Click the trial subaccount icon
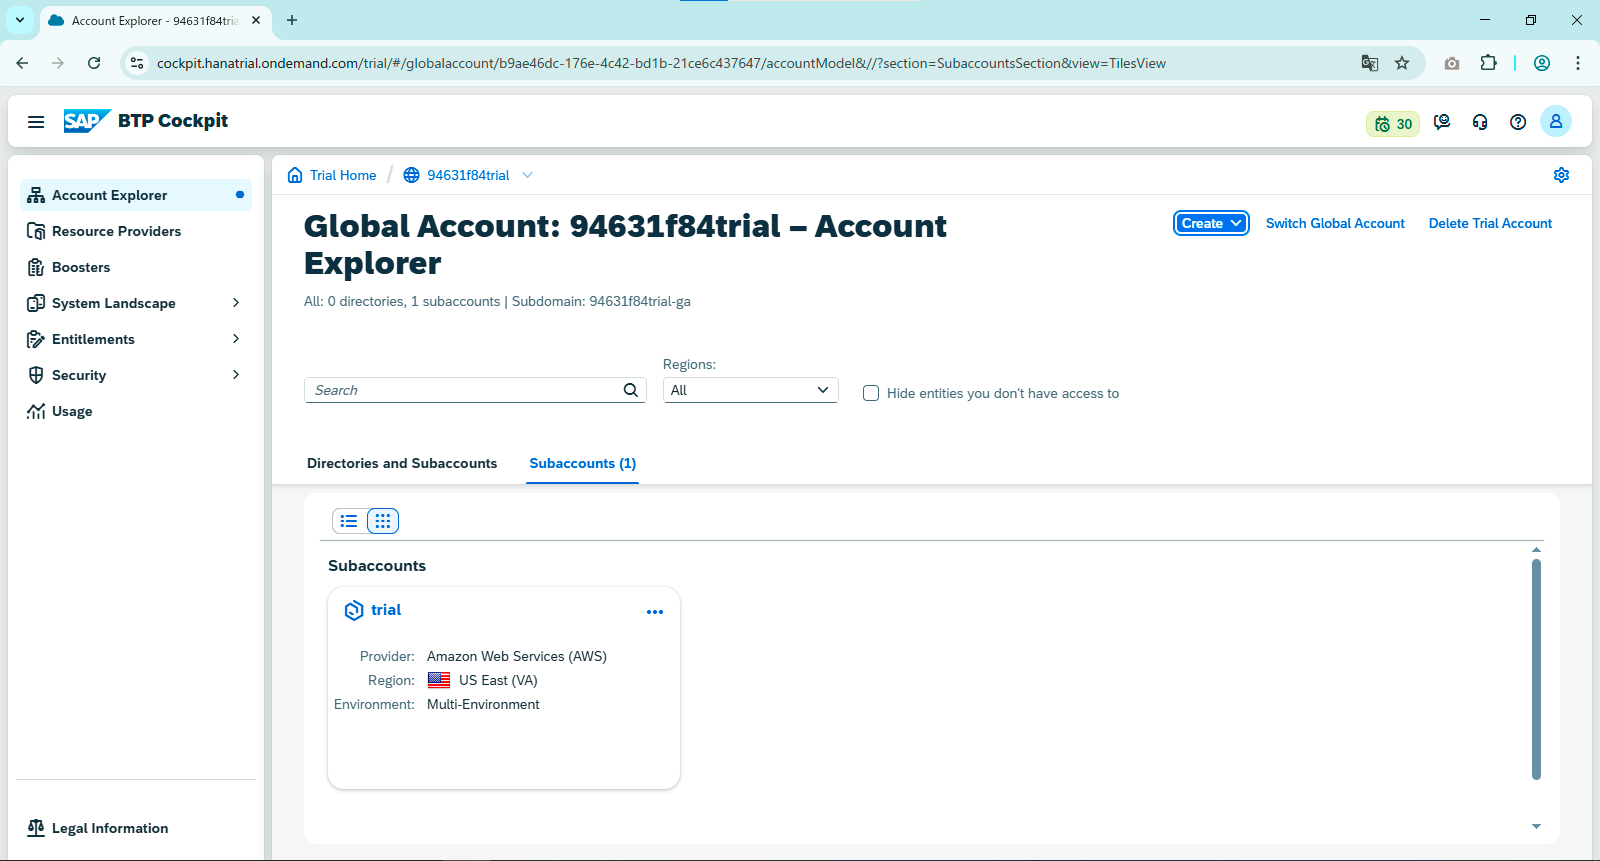This screenshot has height=861, width=1600. (x=354, y=611)
